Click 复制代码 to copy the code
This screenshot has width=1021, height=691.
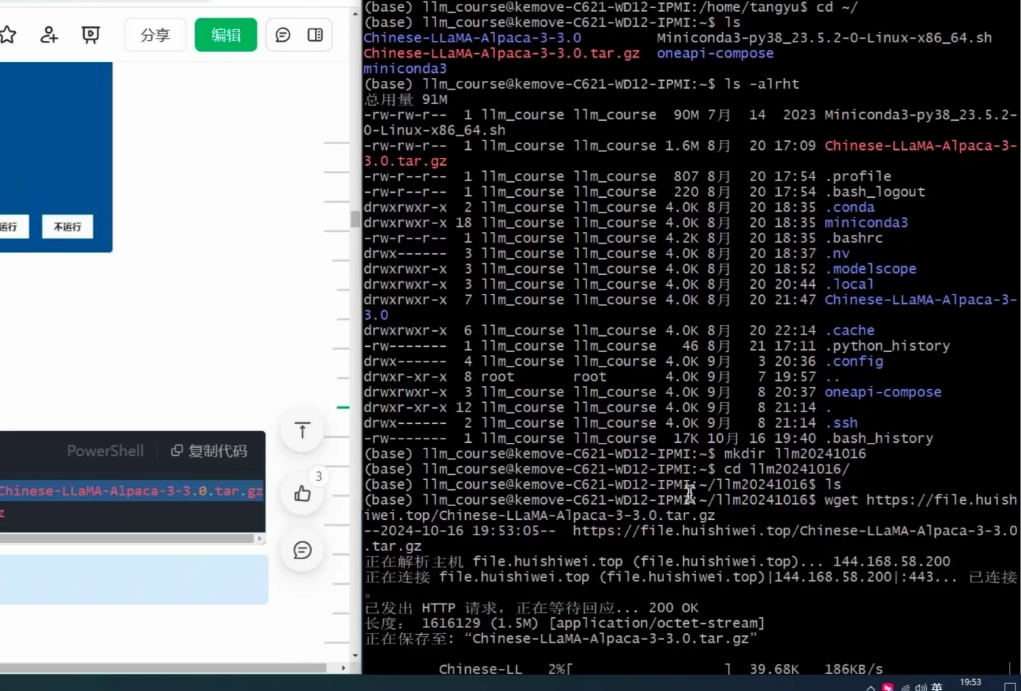(x=208, y=451)
